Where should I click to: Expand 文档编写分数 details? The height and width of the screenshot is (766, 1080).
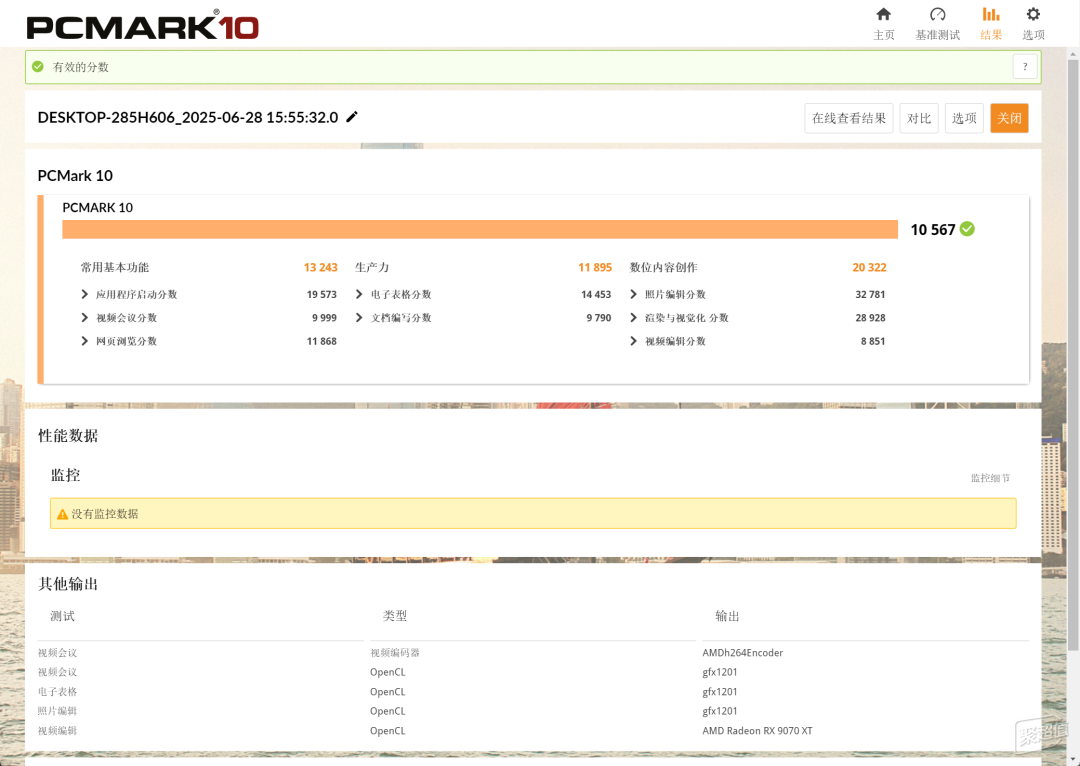(x=359, y=318)
